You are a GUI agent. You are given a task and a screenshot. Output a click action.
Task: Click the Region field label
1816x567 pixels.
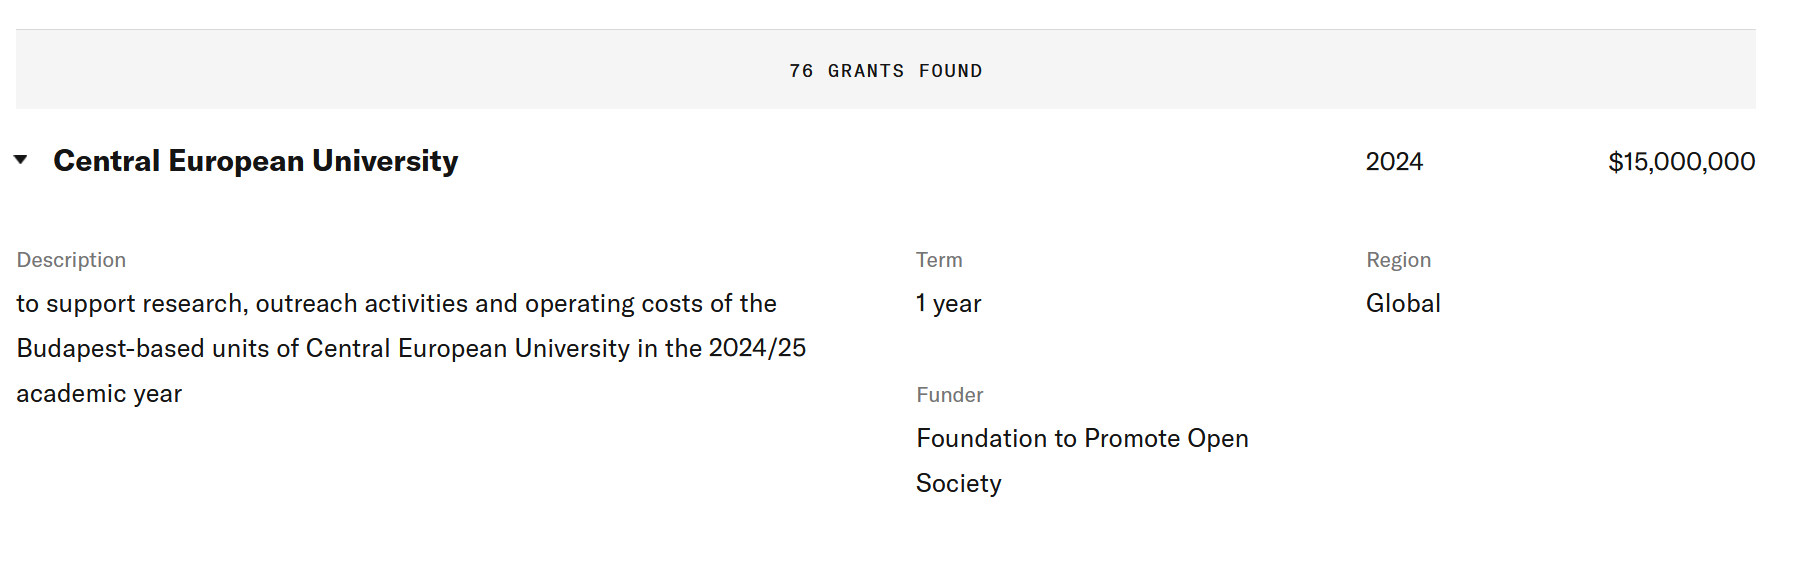pyautogui.click(x=1398, y=260)
